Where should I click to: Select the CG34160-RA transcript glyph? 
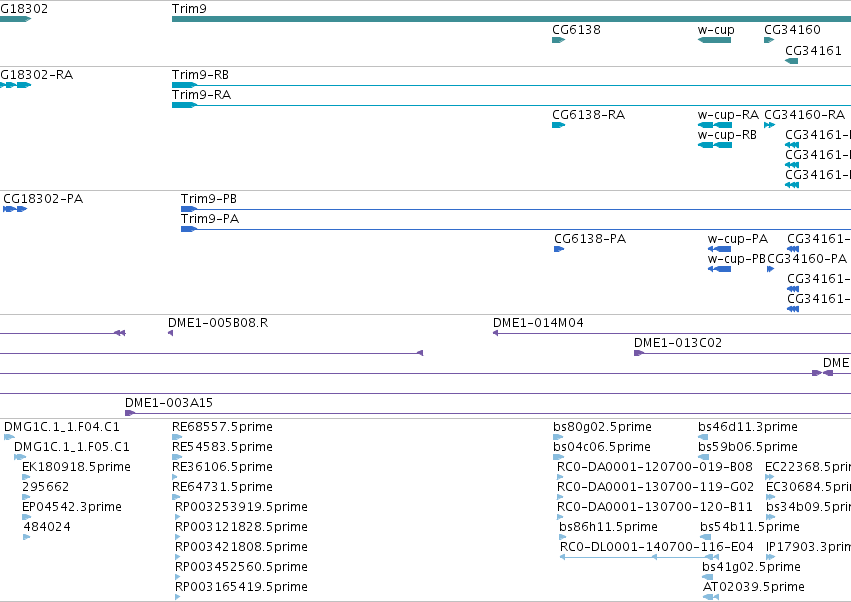(769, 125)
